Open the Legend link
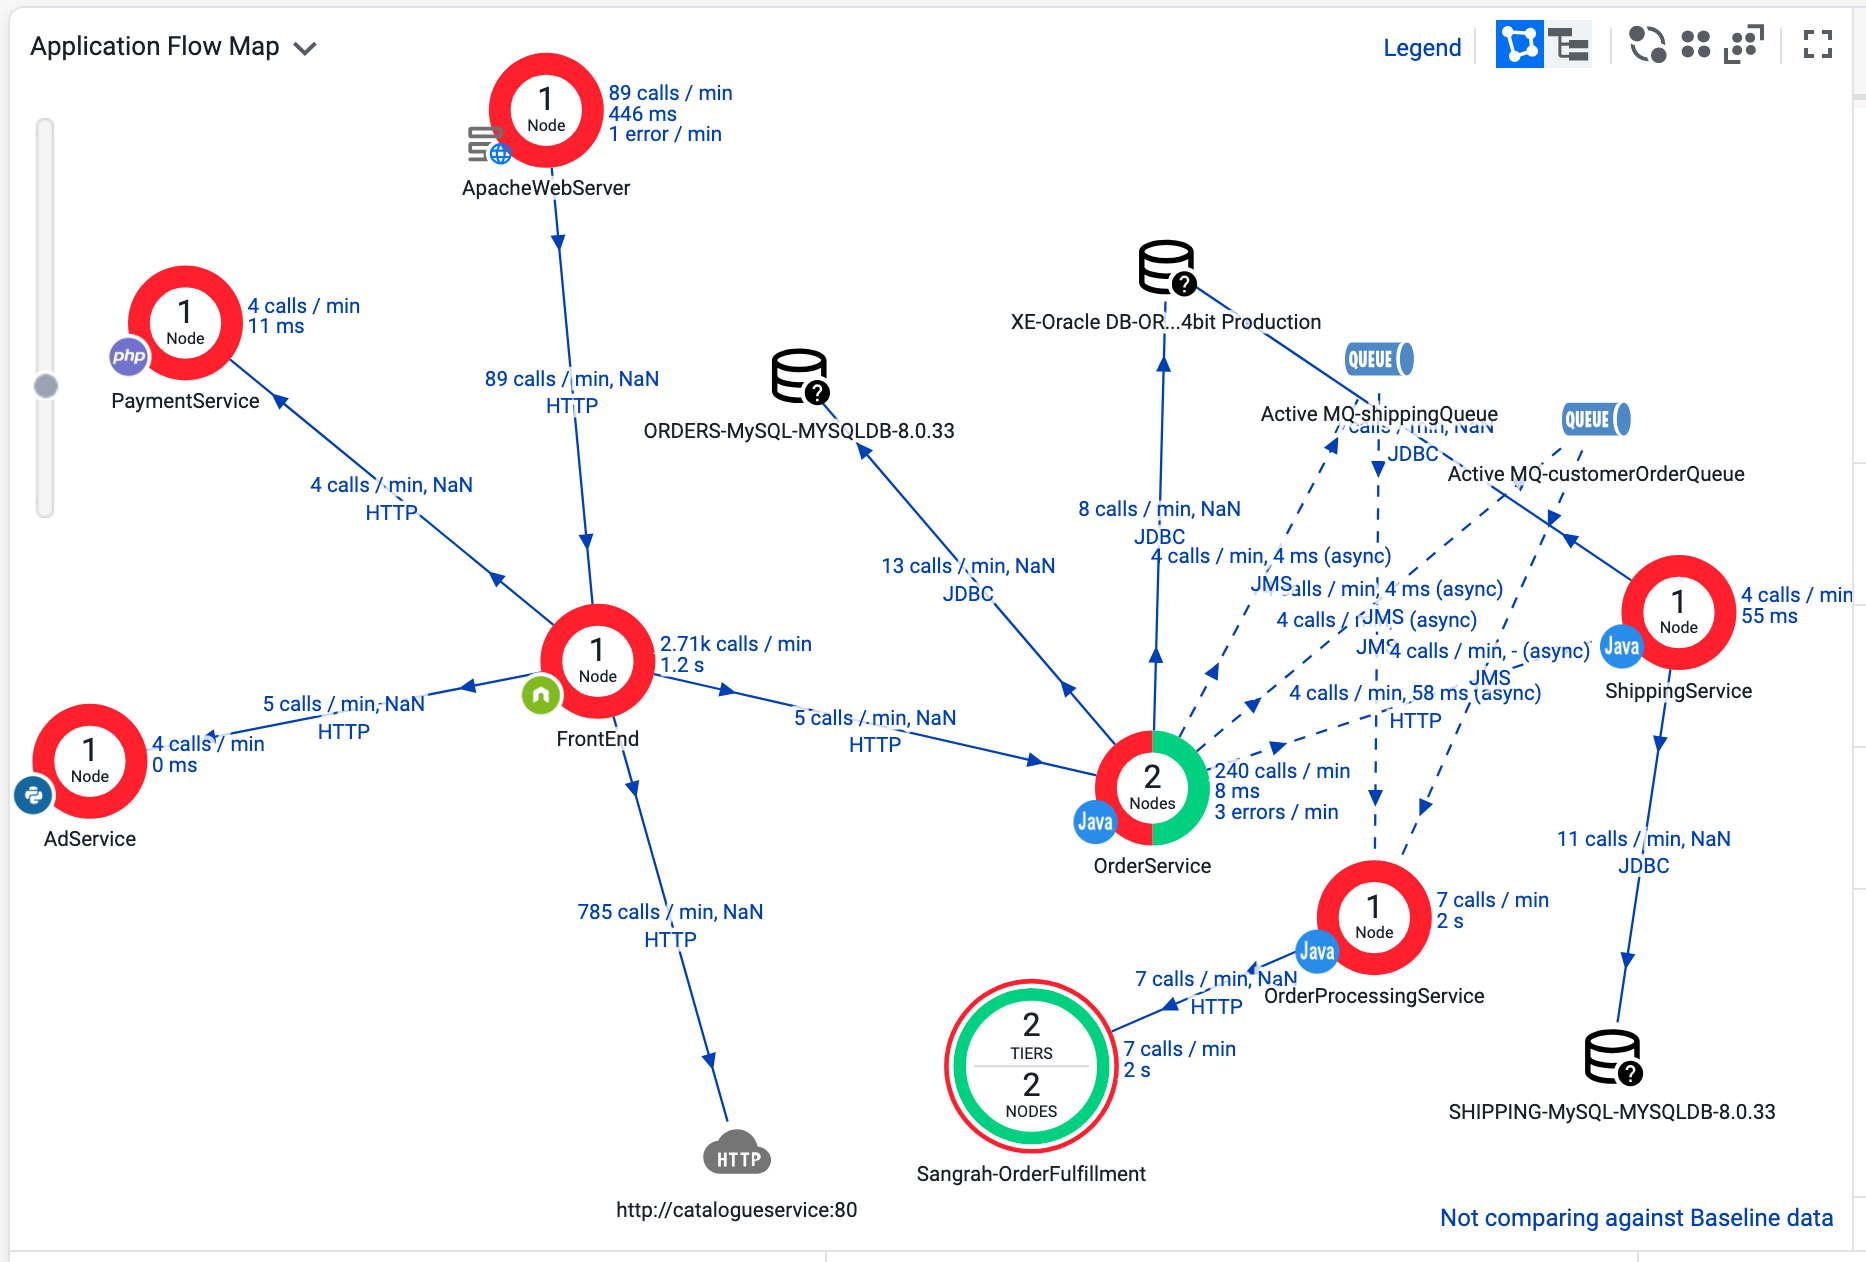This screenshot has width=1866, height=1262. tap(1421, 47)
